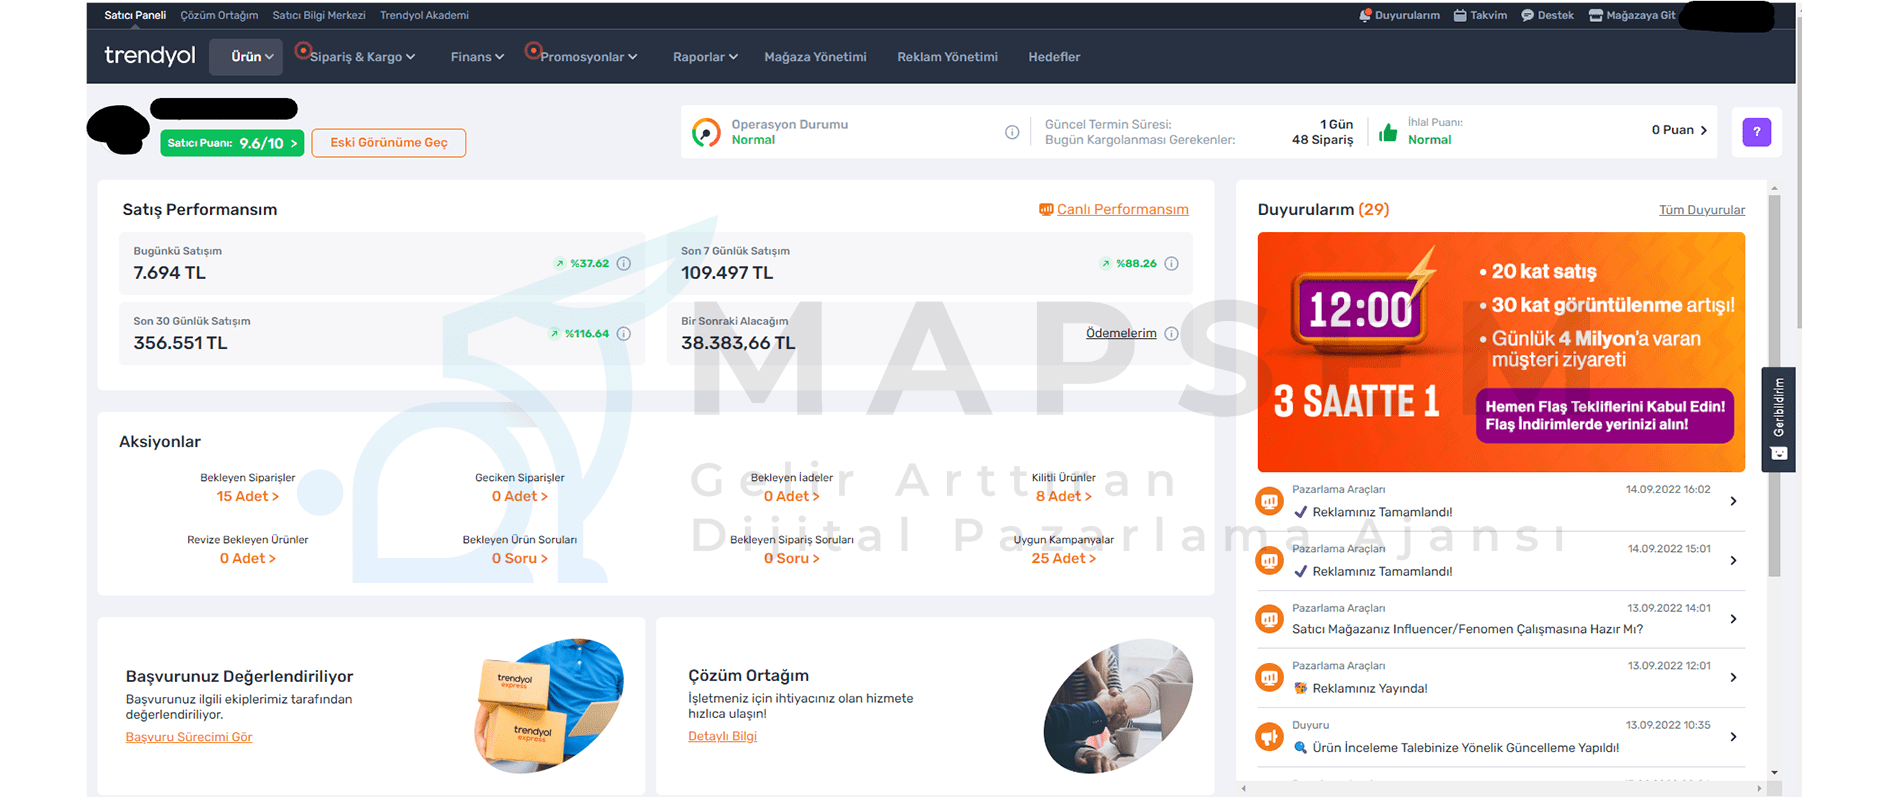Expand the Ürün dropdown menu

point(246,57)
